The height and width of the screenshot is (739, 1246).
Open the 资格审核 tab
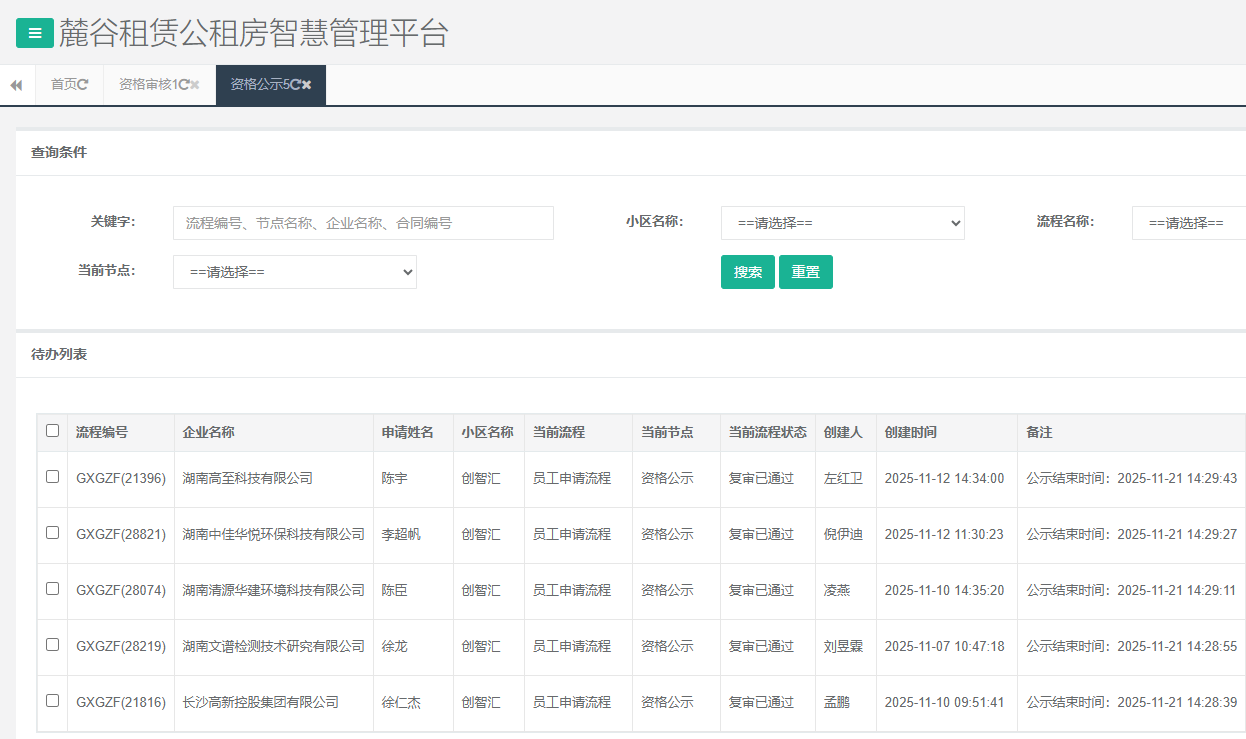147,85
